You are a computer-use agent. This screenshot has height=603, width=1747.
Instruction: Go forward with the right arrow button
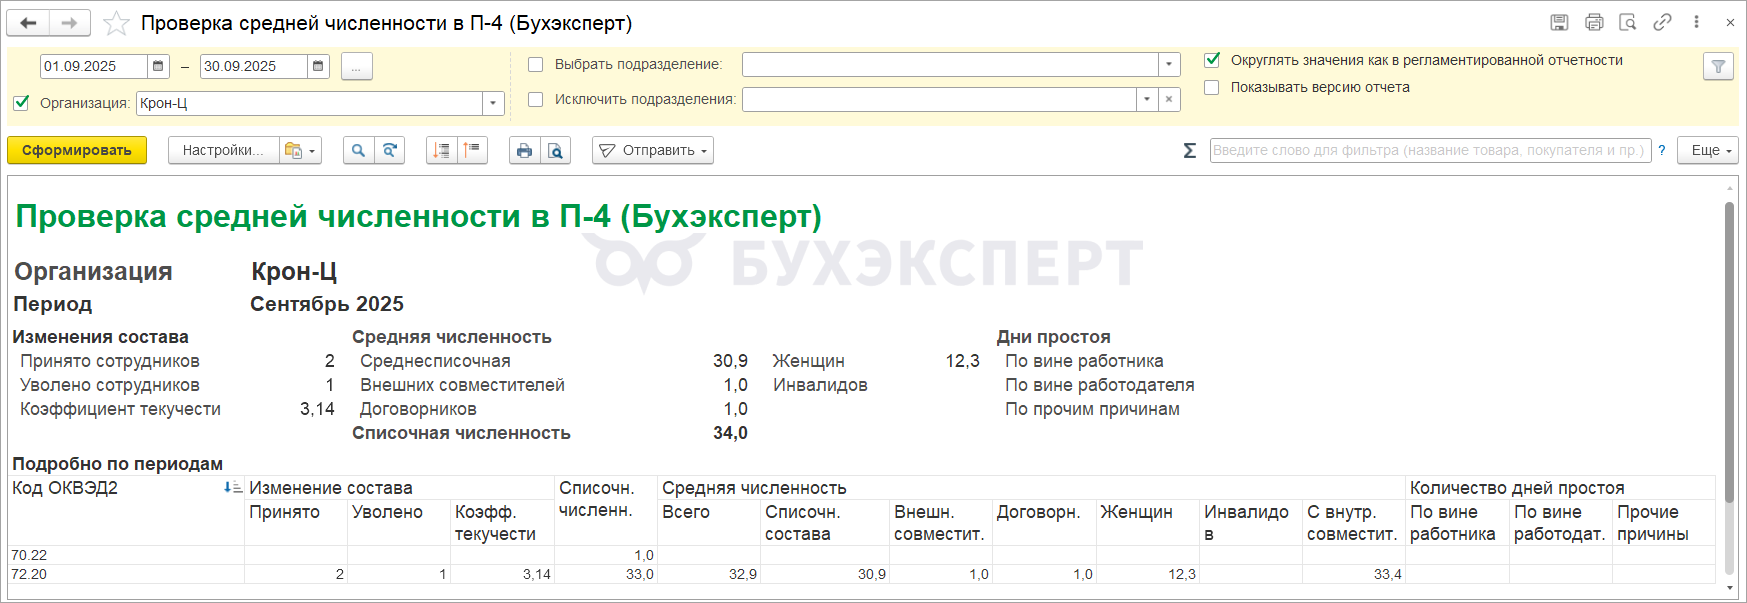[69, 23]
